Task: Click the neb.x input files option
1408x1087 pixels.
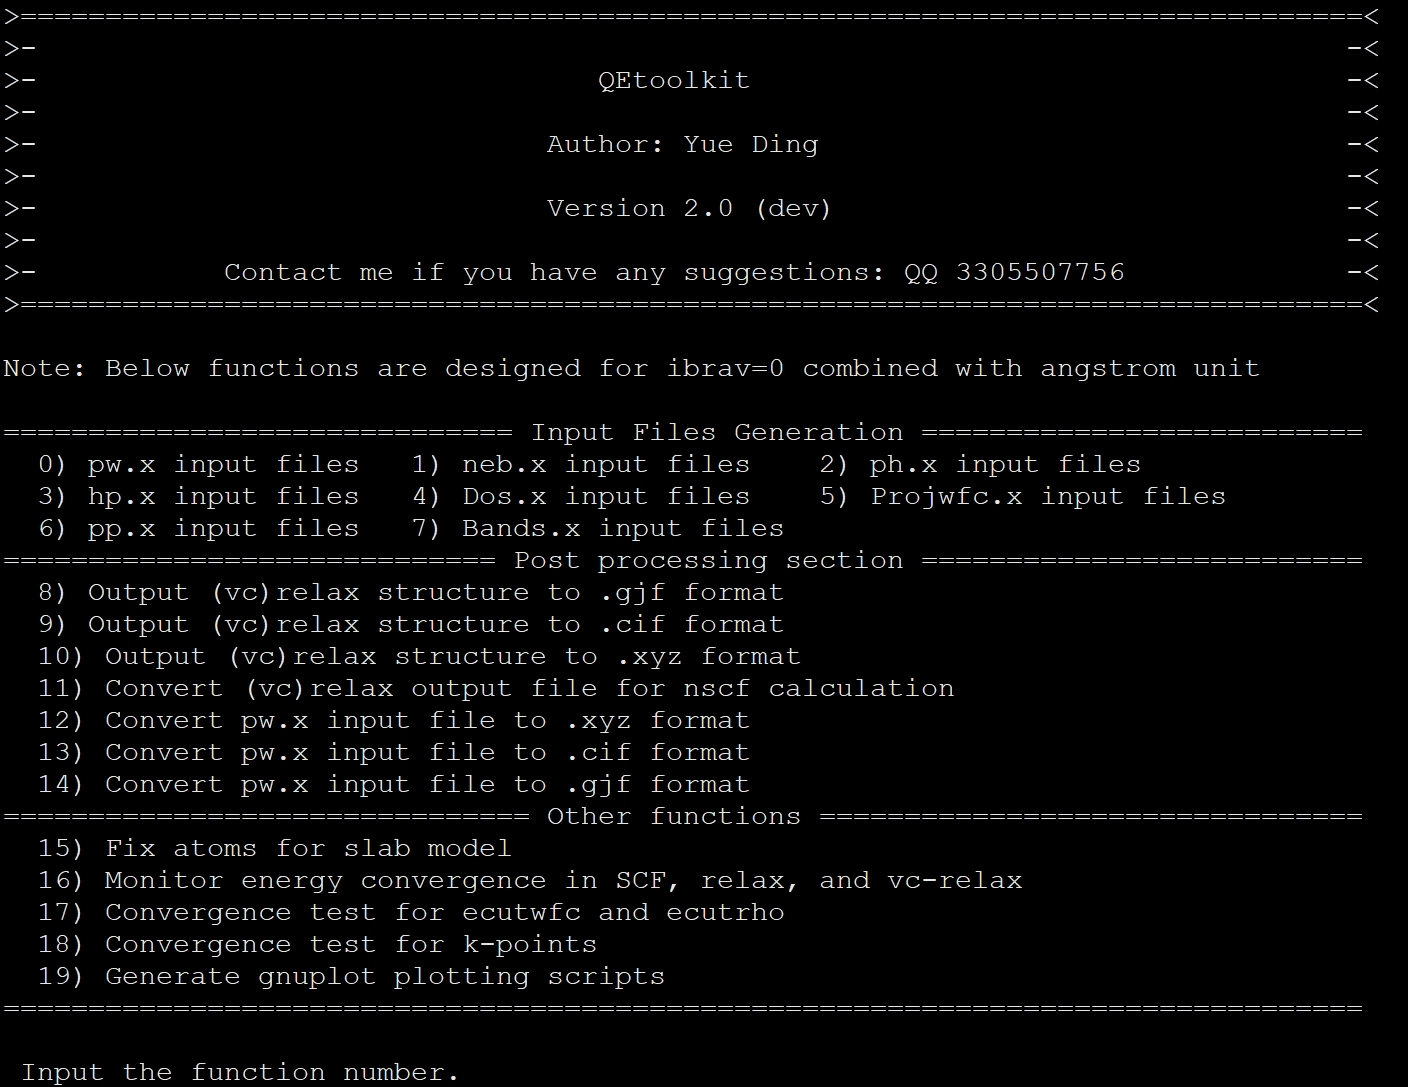Action: pyautogui.click(x=581, y=465)
